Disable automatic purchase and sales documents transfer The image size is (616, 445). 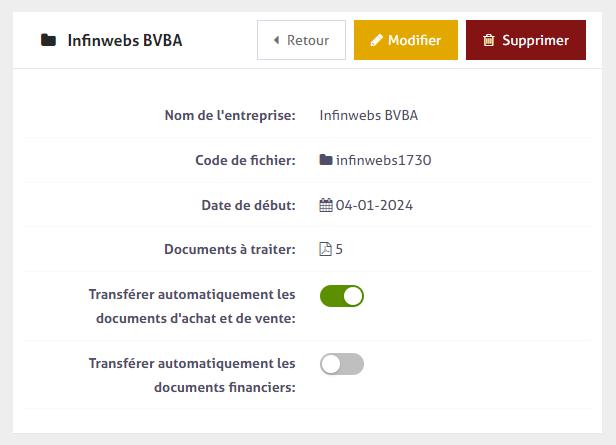click(342, 295)
